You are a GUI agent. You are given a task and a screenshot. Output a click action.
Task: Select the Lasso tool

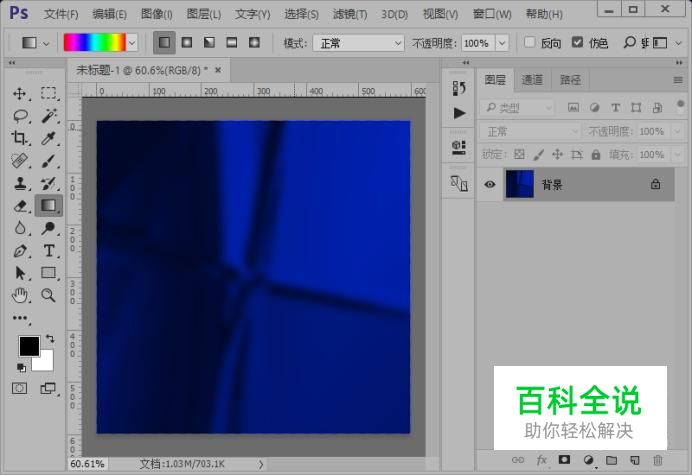point(20,116)
